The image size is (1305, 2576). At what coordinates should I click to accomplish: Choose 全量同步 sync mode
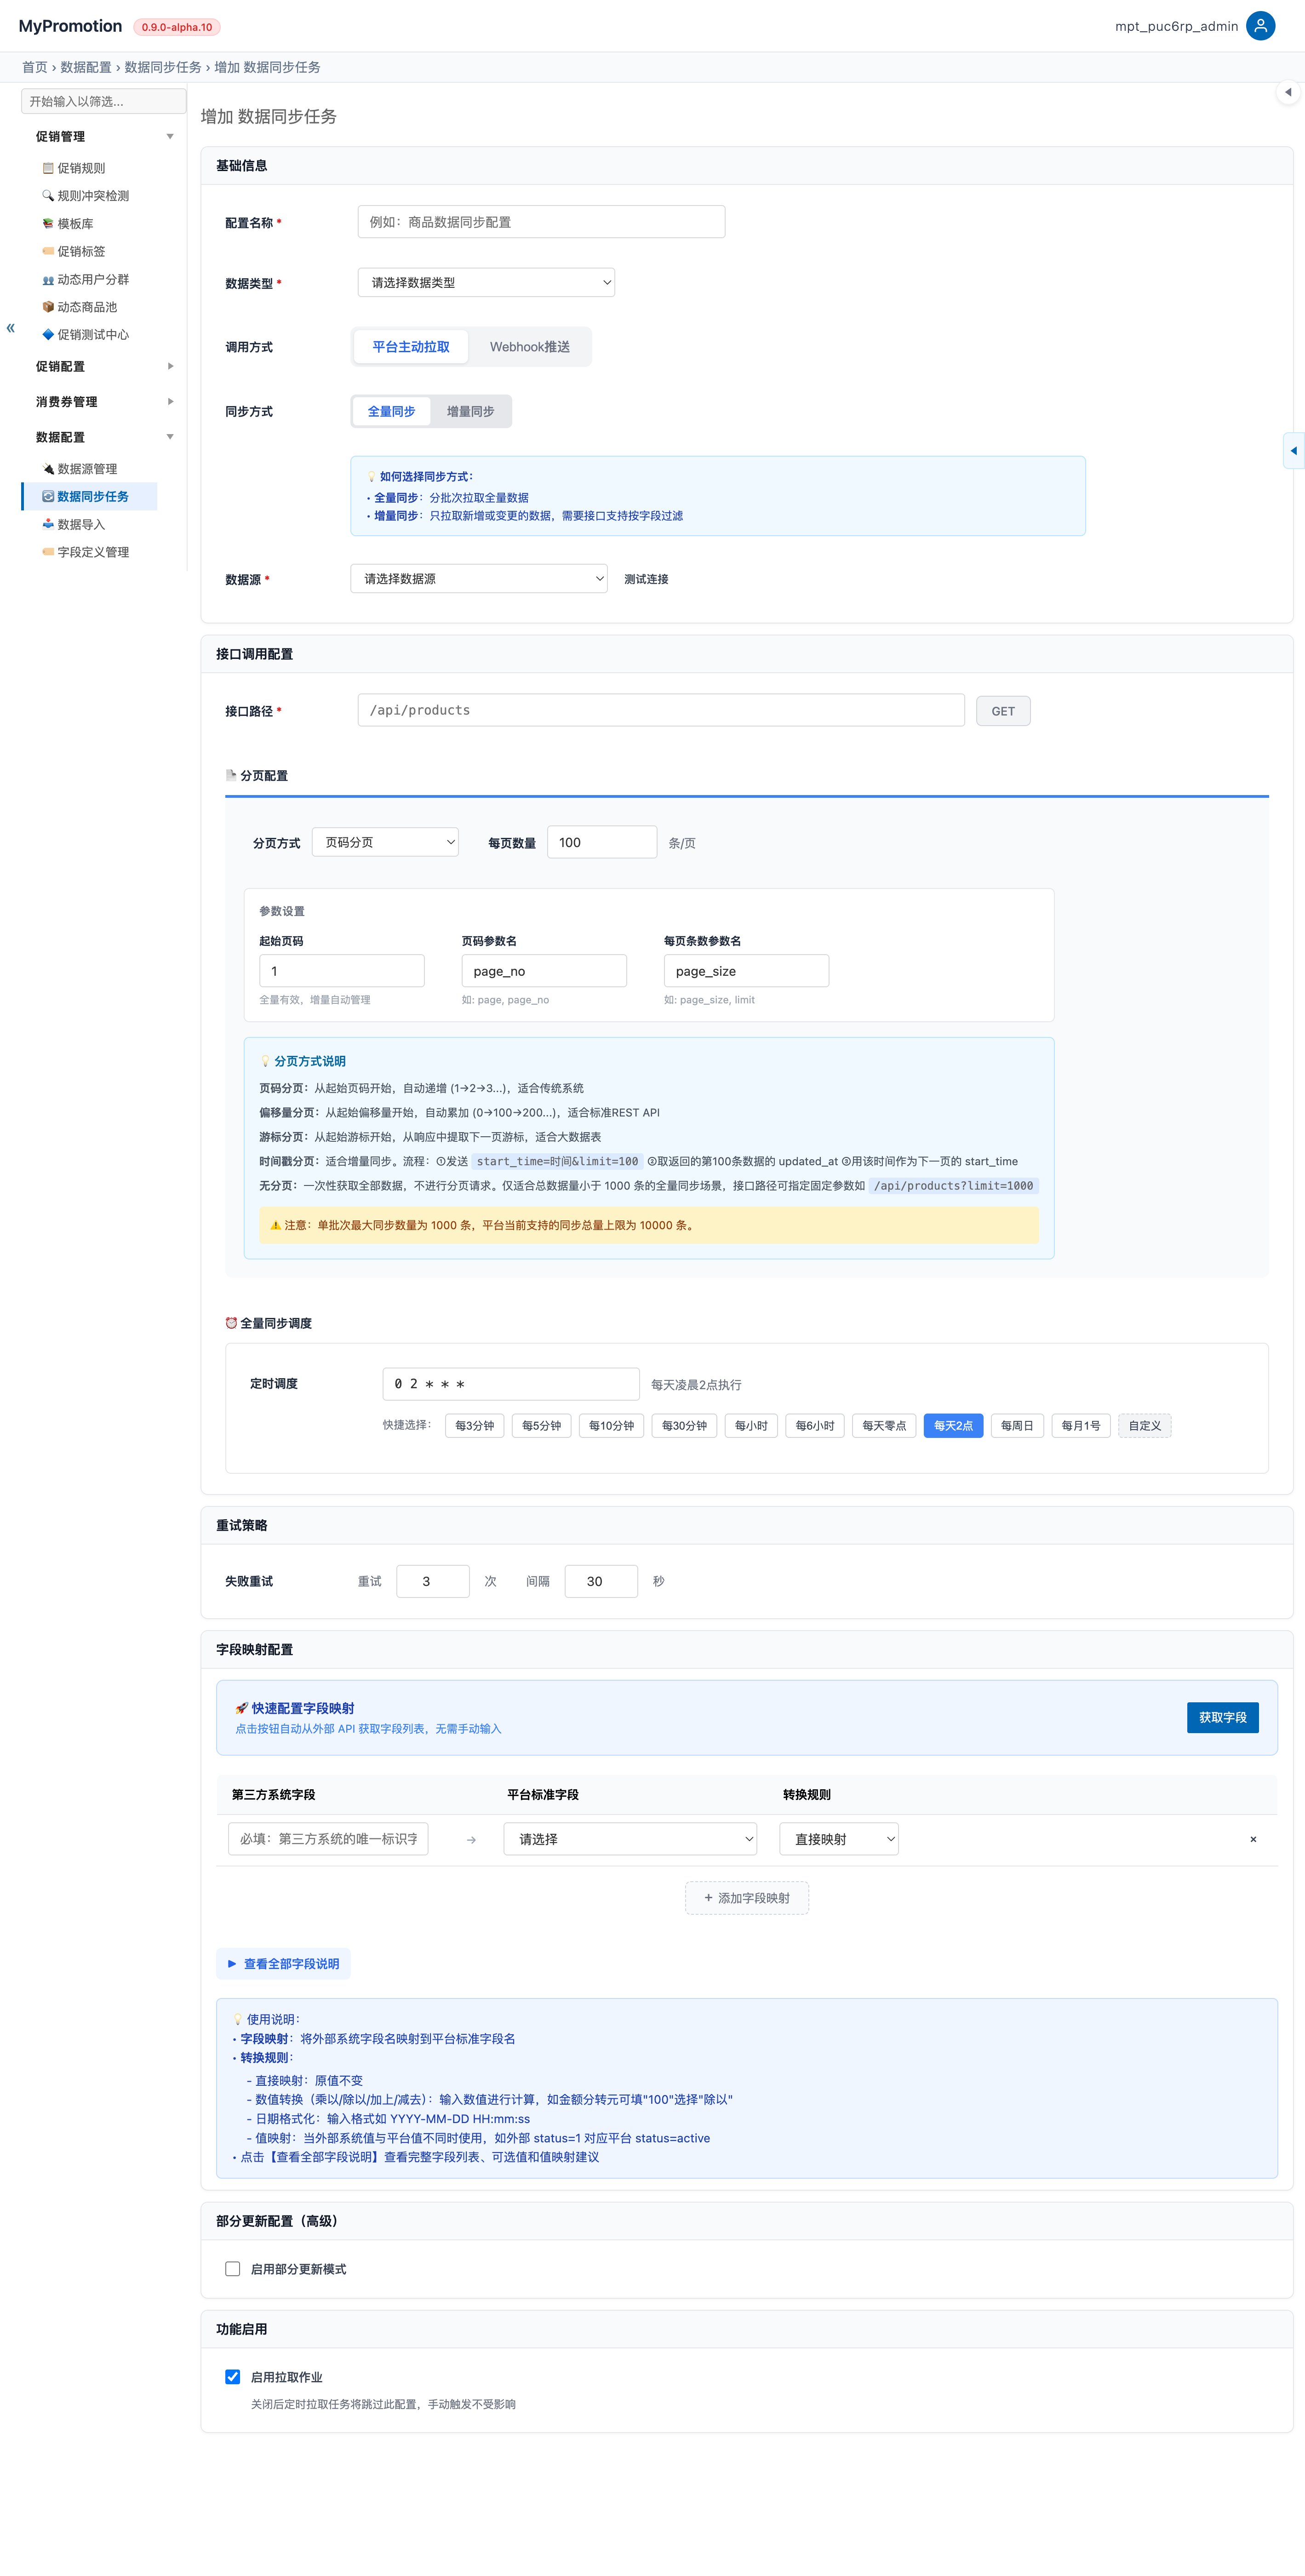pos(391,411)
